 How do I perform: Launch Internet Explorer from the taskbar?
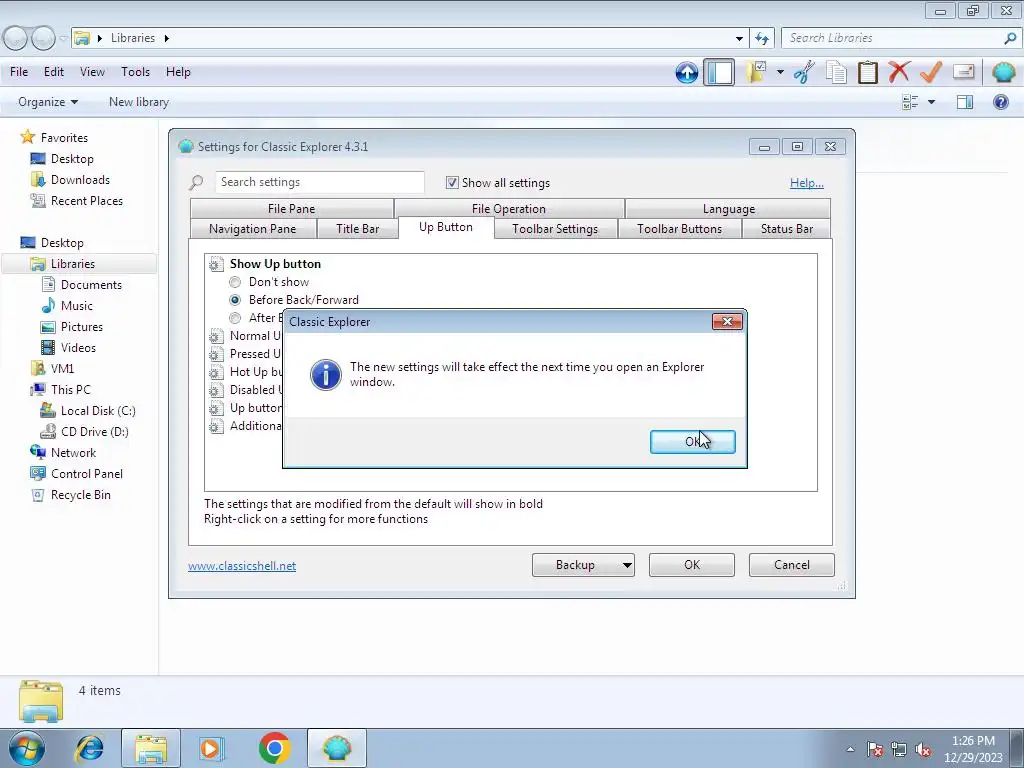89,748
